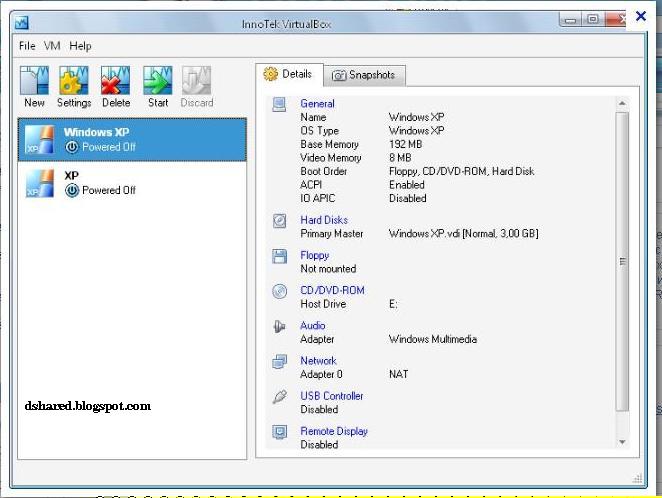
Task: Click the blue X overlay close button
Action: click(641, 16)
